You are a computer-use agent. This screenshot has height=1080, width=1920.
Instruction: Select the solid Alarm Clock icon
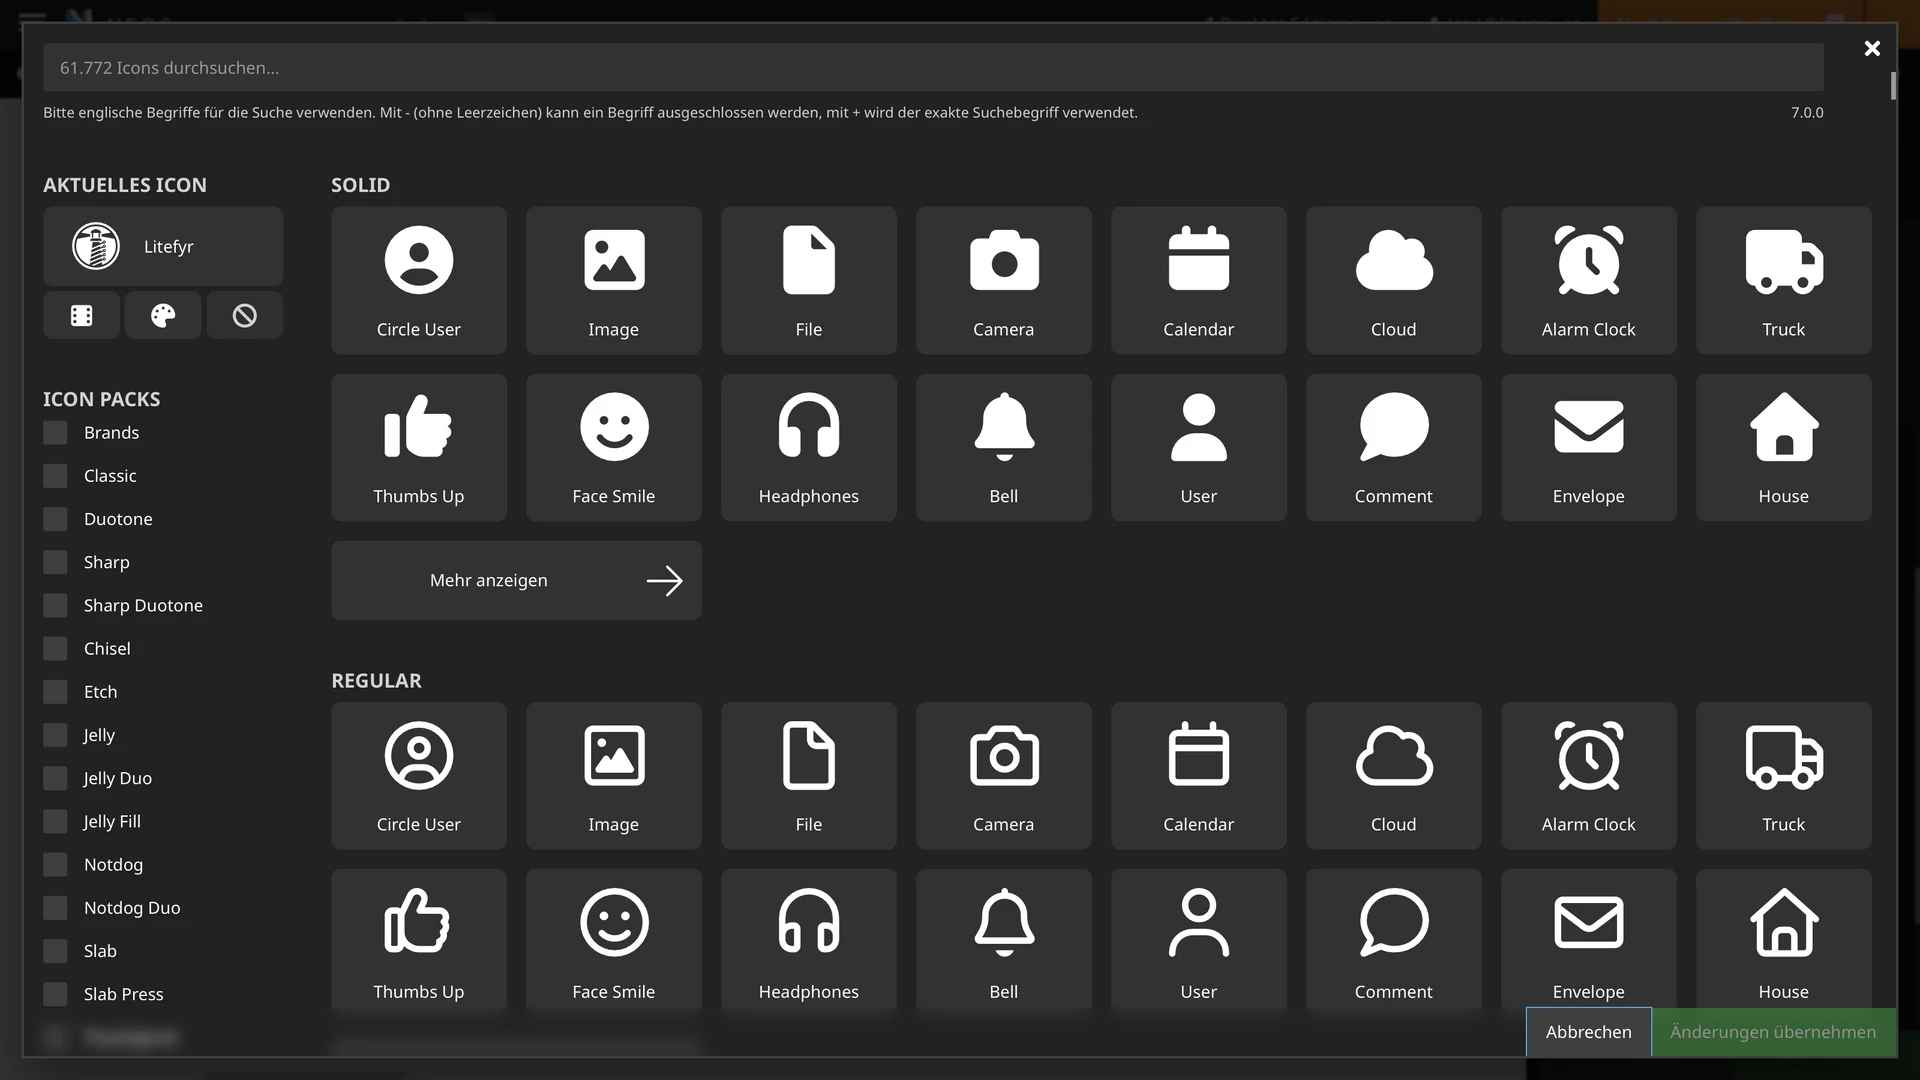pos(1588,280)
